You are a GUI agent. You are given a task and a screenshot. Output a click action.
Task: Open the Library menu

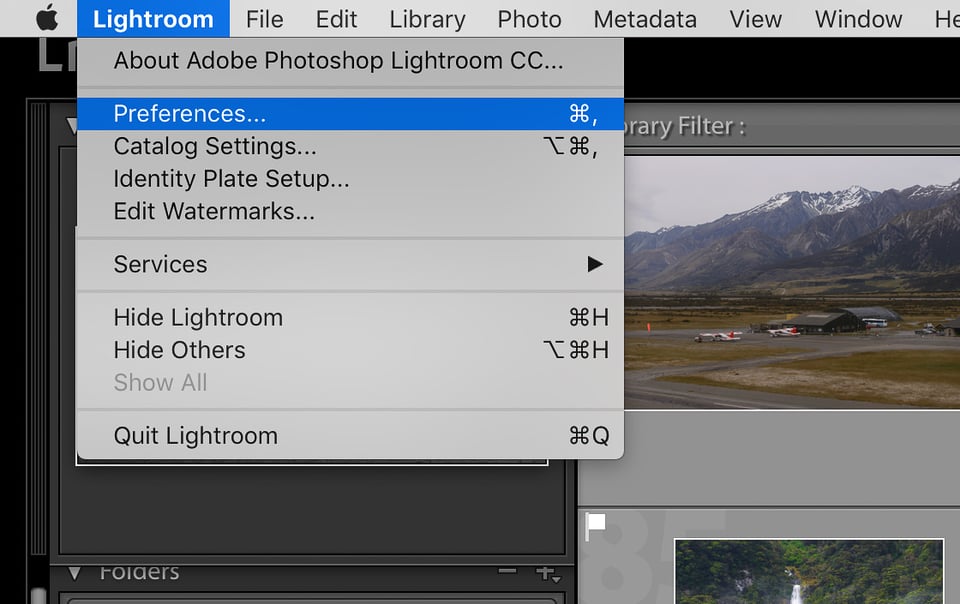427,19
